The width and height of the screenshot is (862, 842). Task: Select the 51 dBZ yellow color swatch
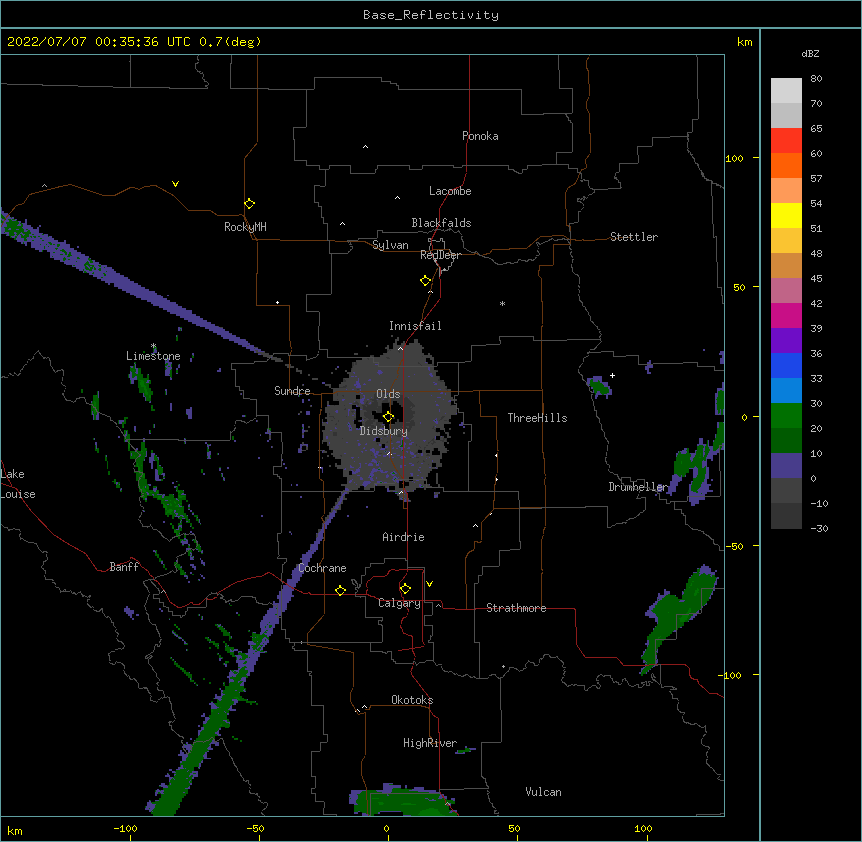(786, 215)
